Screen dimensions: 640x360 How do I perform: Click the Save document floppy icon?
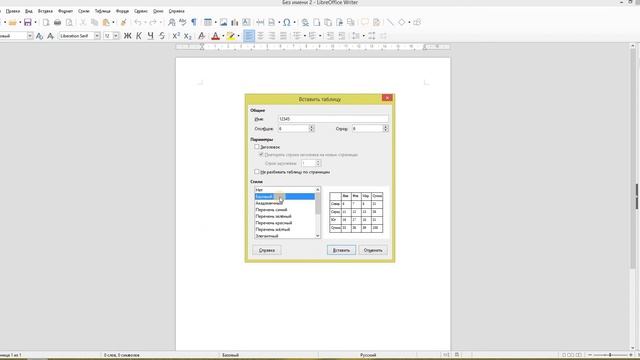point(28,22)
